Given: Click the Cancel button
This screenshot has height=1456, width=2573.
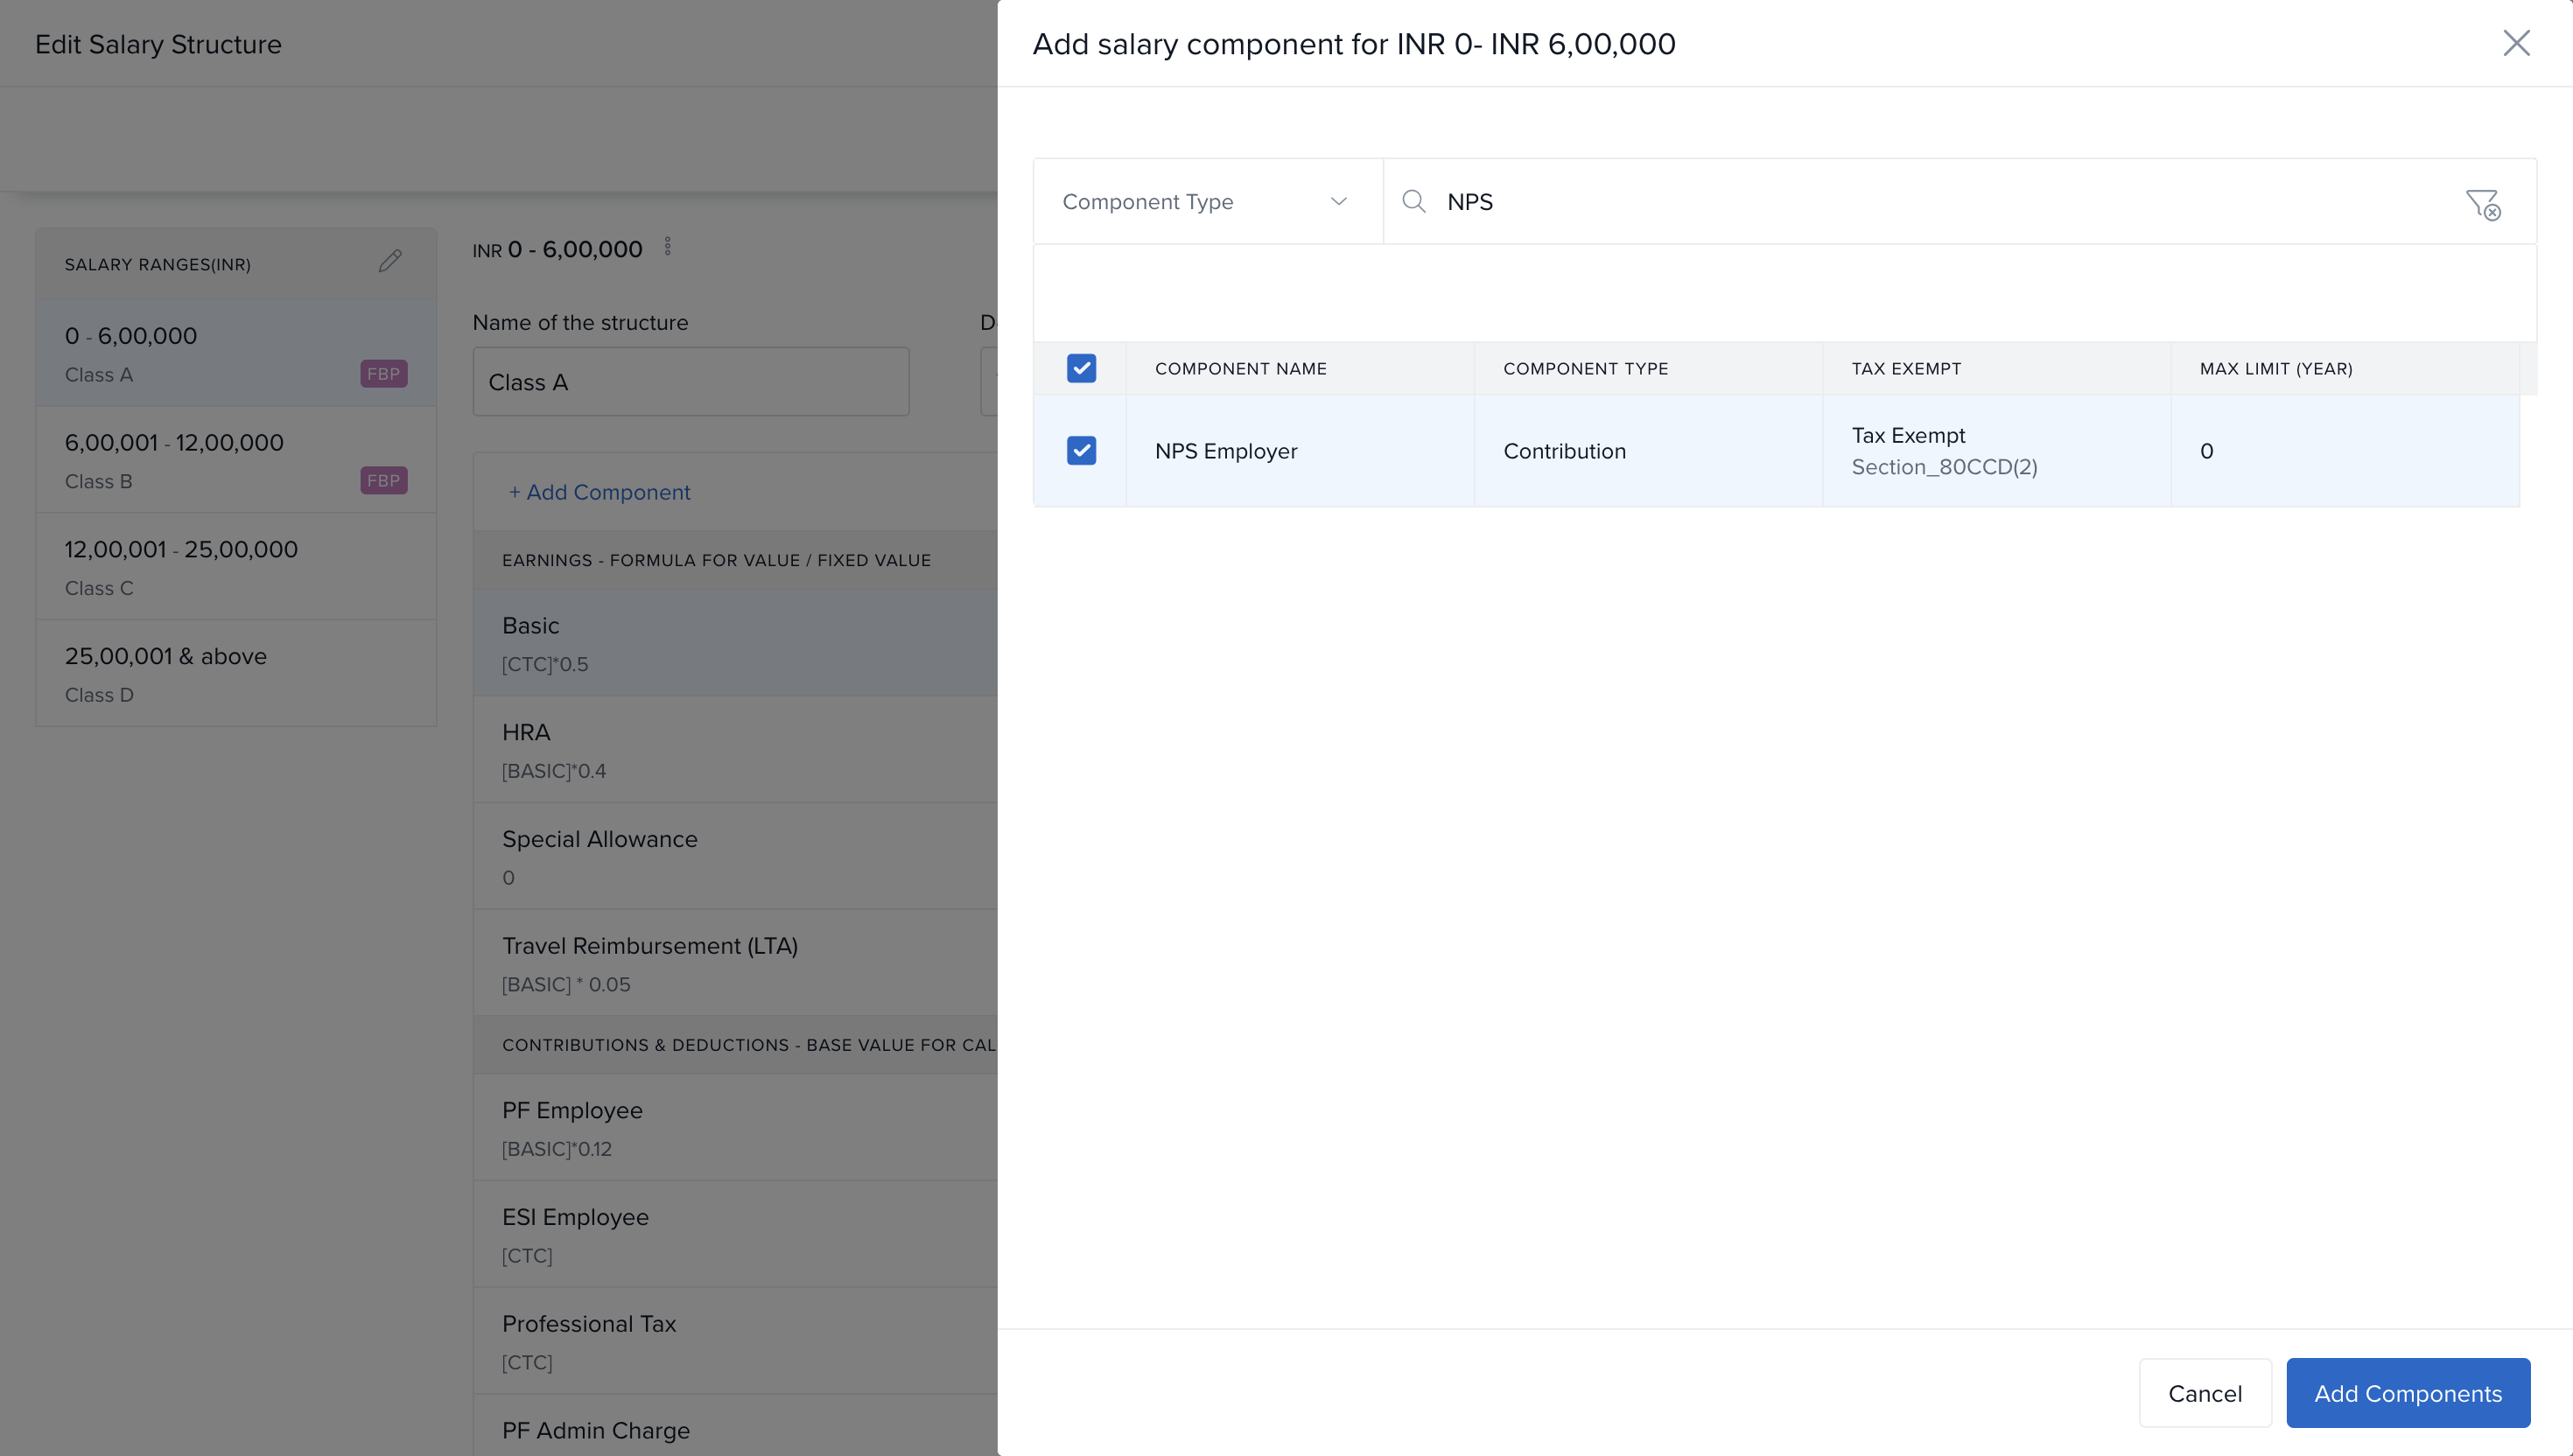Looking at the screenshot, I should click(2204, 1393).
